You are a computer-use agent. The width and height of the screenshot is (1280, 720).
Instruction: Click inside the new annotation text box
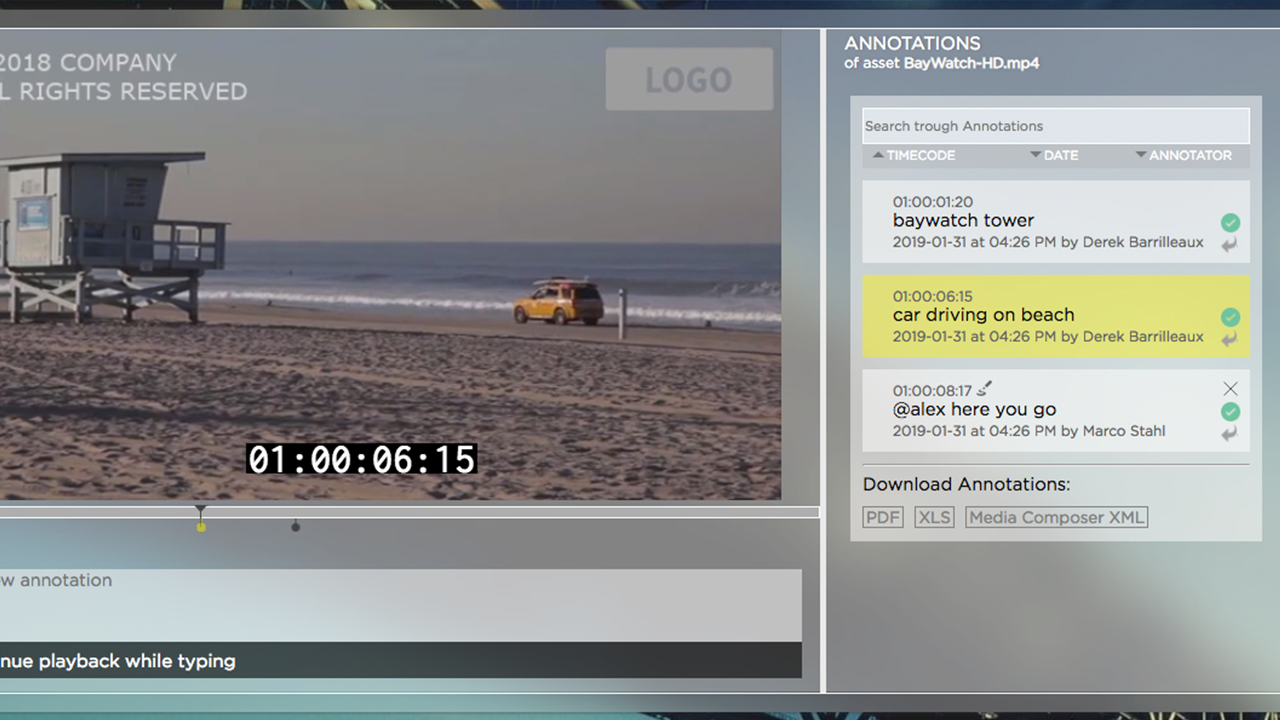click(x=400, y=605)
